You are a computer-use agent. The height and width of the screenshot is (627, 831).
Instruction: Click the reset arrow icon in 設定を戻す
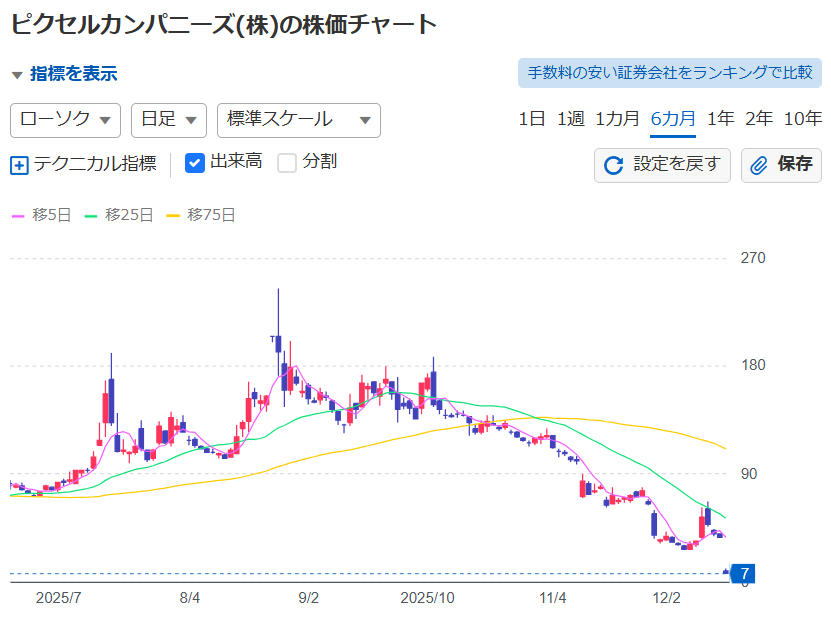[614, 165]
